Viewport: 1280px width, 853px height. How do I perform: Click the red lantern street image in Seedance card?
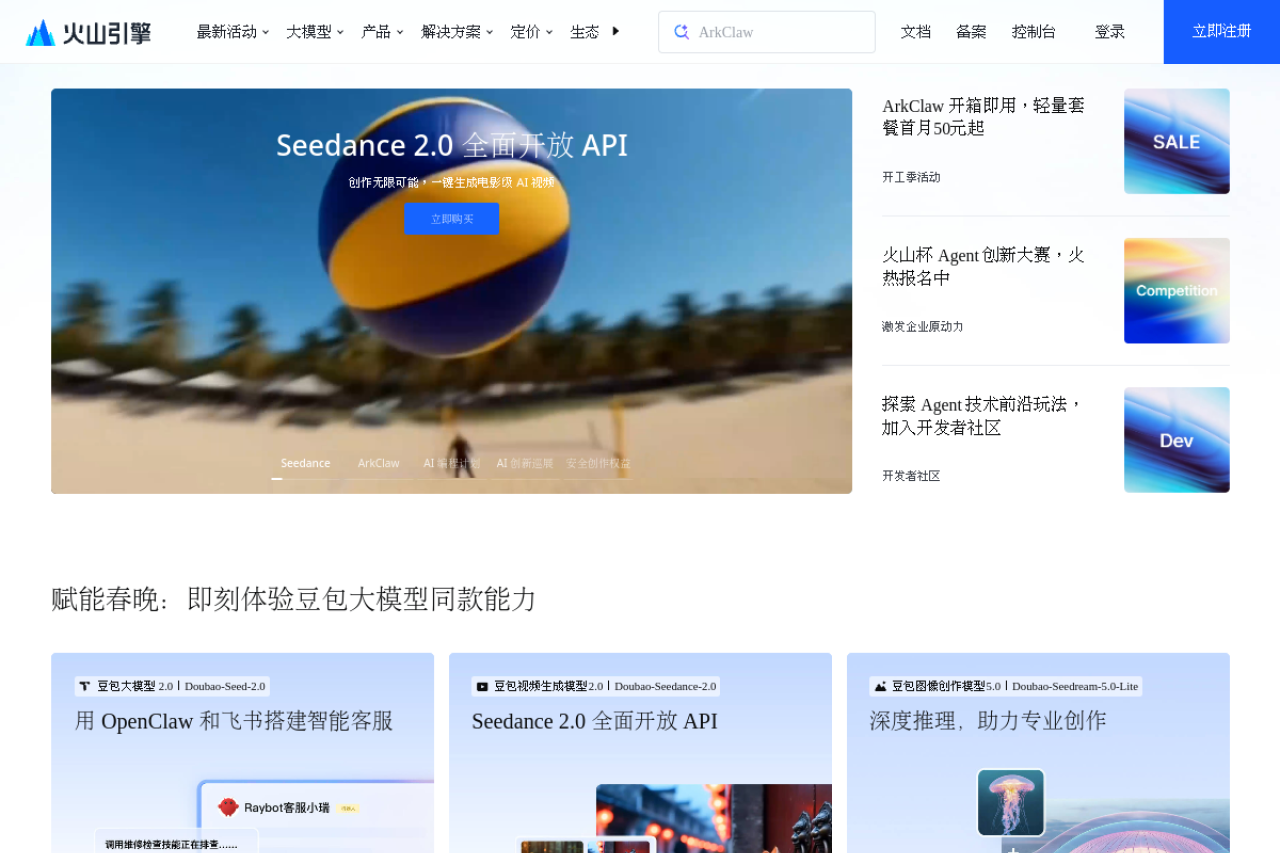(x=714, y=819)
